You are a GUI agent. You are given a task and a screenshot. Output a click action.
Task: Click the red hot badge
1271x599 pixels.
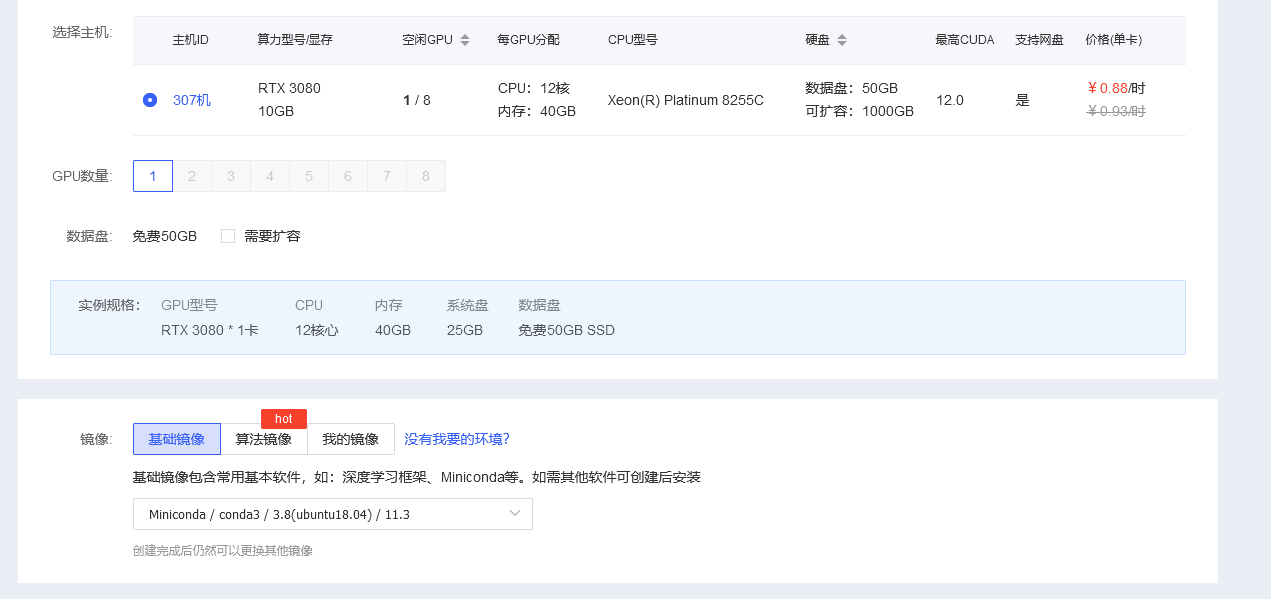(x=284, y=419)
